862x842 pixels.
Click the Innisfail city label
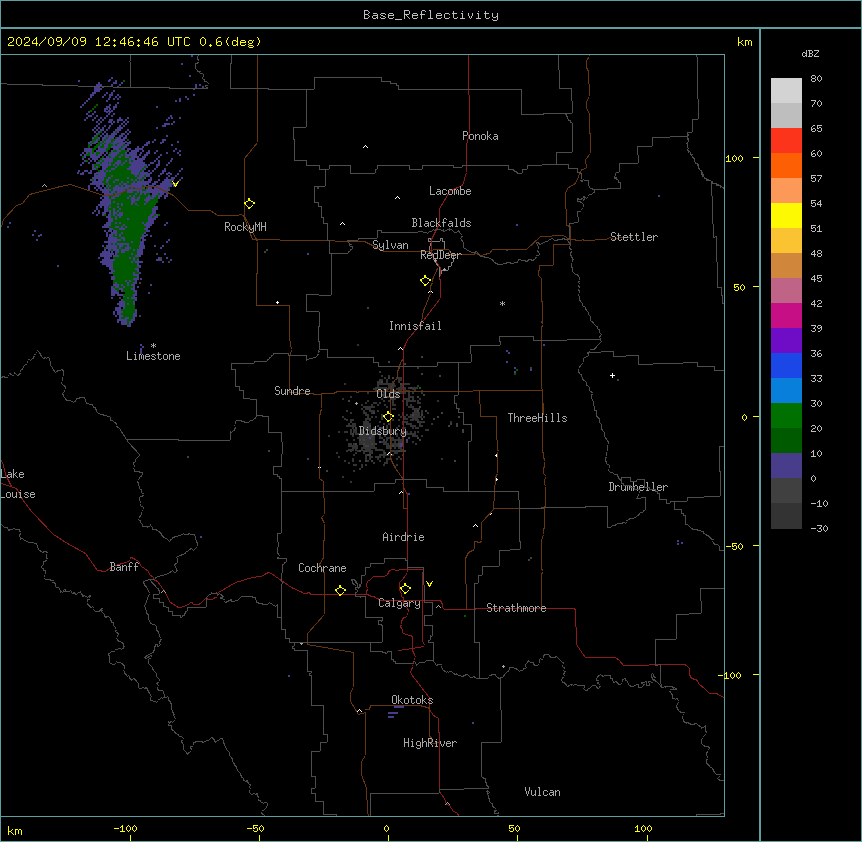(x=415, y=326)
